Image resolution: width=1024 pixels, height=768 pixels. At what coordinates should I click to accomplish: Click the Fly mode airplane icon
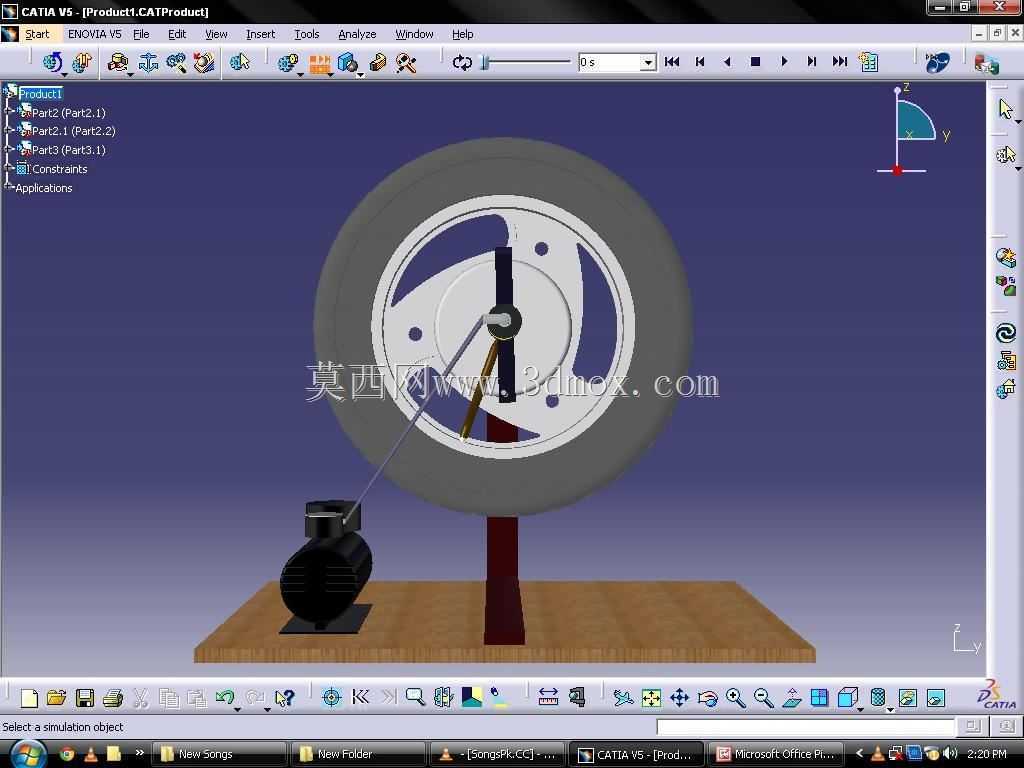click(623, 698)
